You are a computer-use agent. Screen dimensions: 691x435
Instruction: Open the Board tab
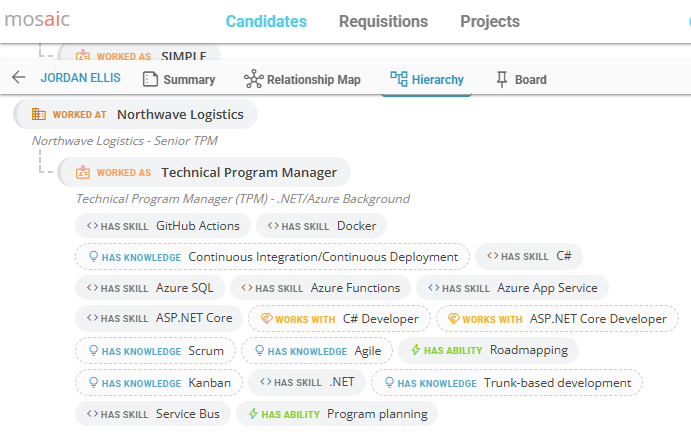pos(521,79)
